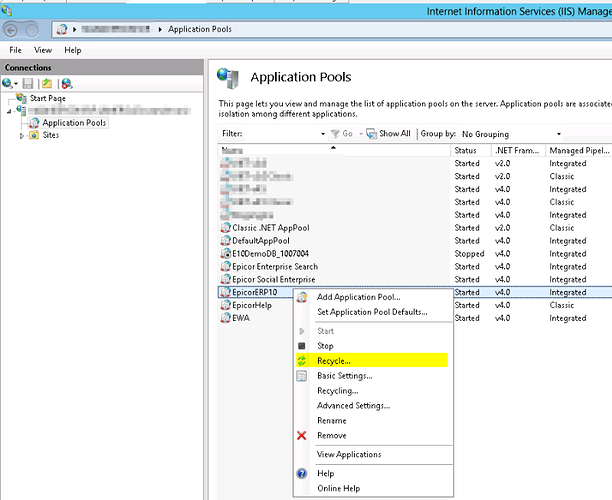This screenshot has width=612, height=500.
Task: Click the v2.0 value in Classic .NET AppPool row
Action: tap(502, 228)
